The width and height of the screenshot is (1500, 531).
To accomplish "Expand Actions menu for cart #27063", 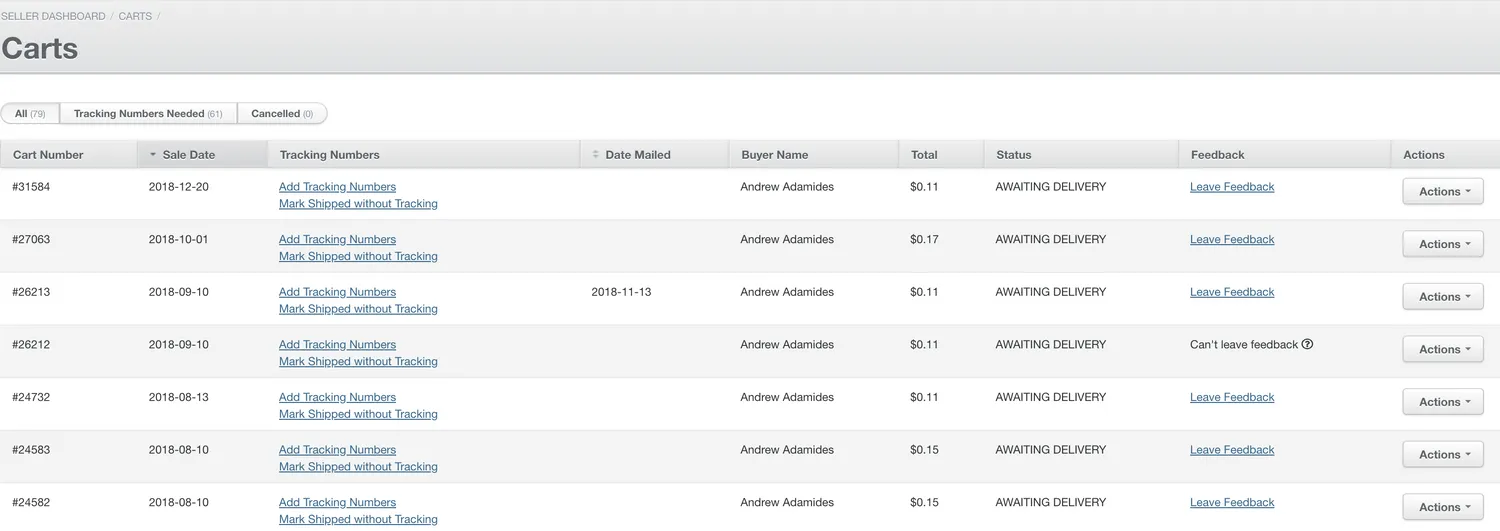I will coord(1442,244).
